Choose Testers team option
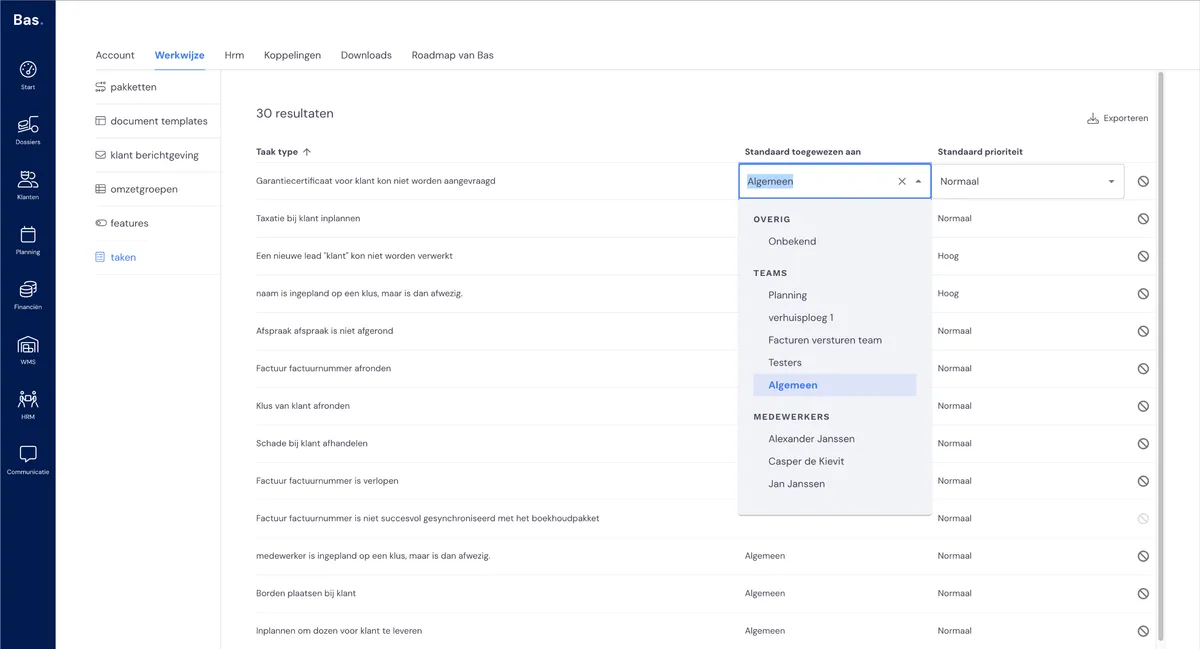Screen dimensions: 1200x649 click(x=785, y=362)
